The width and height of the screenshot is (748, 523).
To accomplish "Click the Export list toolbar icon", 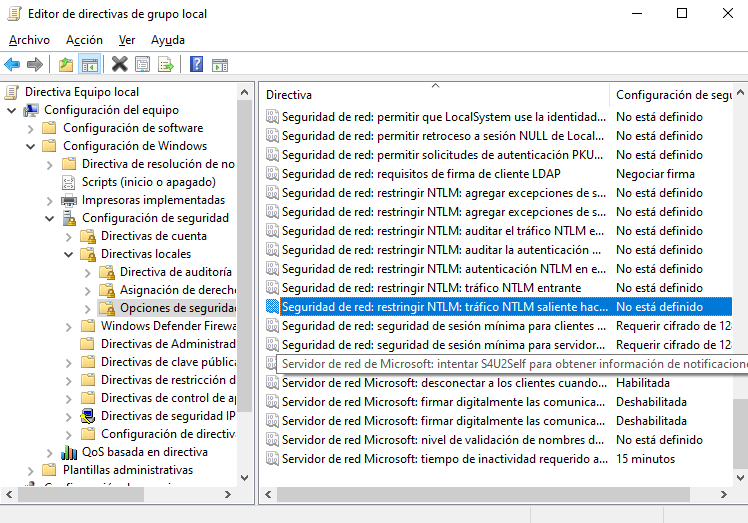I will [166, 65].
